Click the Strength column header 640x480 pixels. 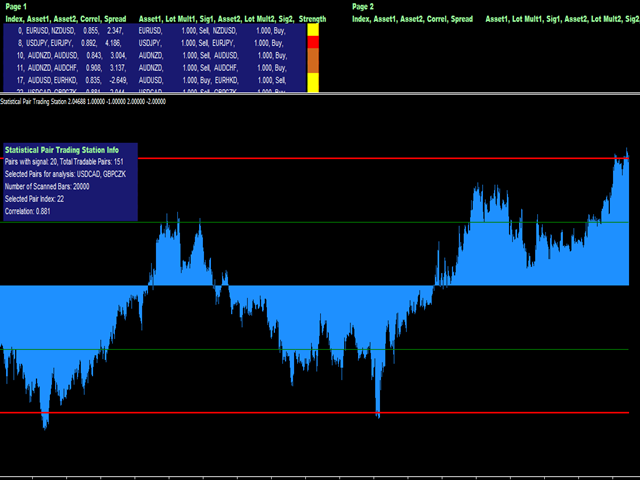pyautogui.click(x=312, y=19)
